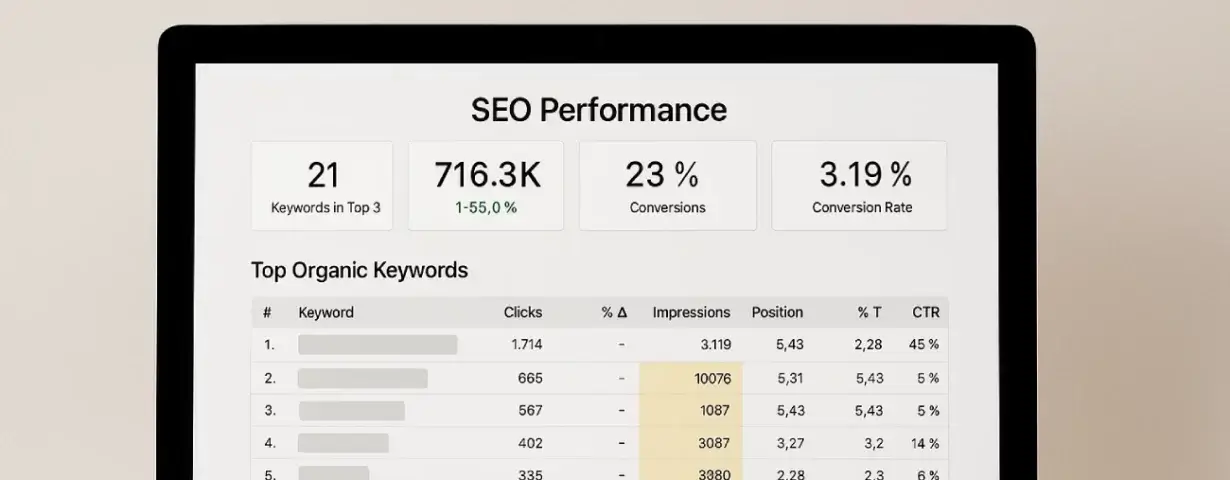Sort by the % T column header
Image resolution: width=1230 pixels, height=480 pixels.
[869, 312]
